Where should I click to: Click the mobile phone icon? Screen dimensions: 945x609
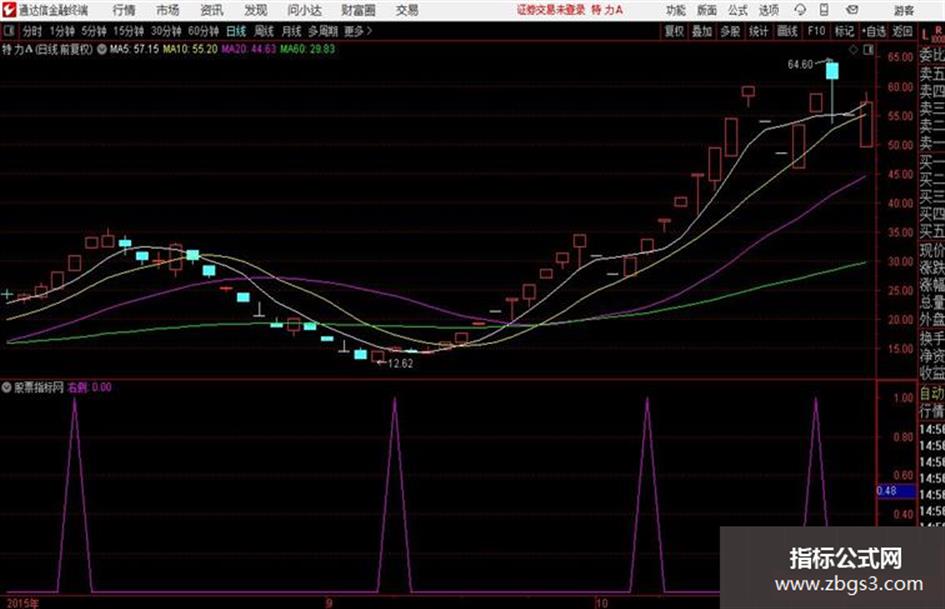point(824,10)
